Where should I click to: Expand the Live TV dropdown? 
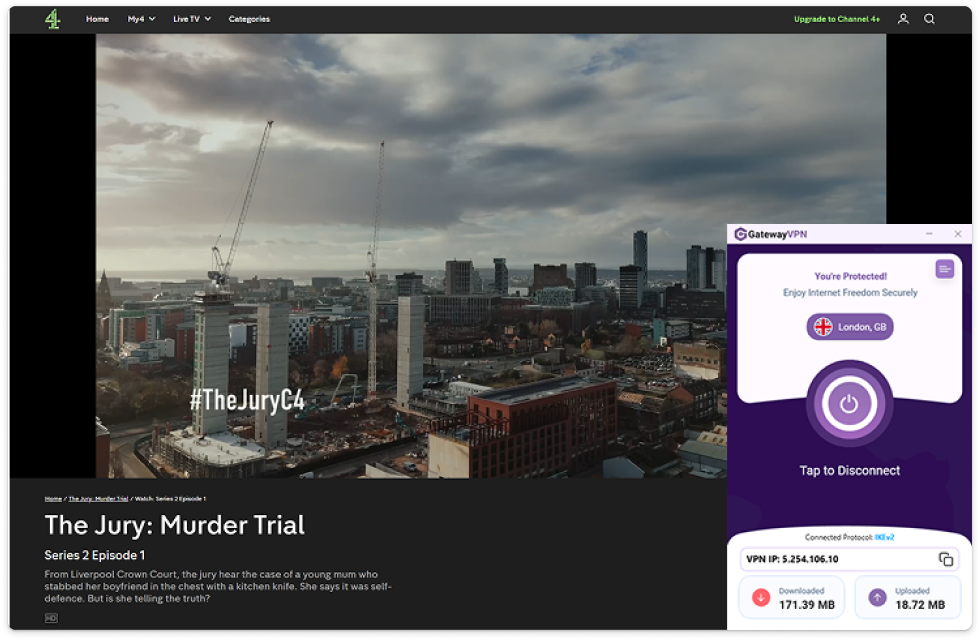[190, 18]
